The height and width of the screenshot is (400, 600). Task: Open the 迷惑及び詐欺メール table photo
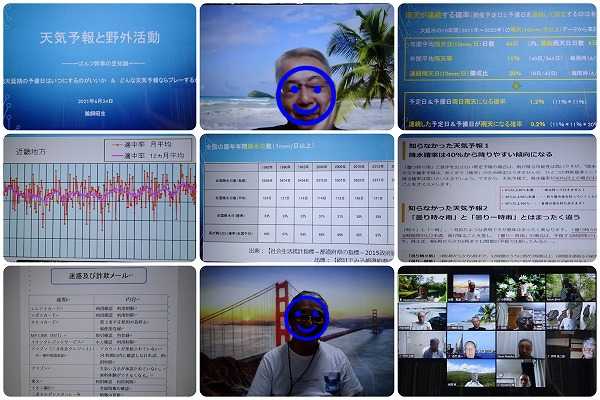tap(99, 331)
